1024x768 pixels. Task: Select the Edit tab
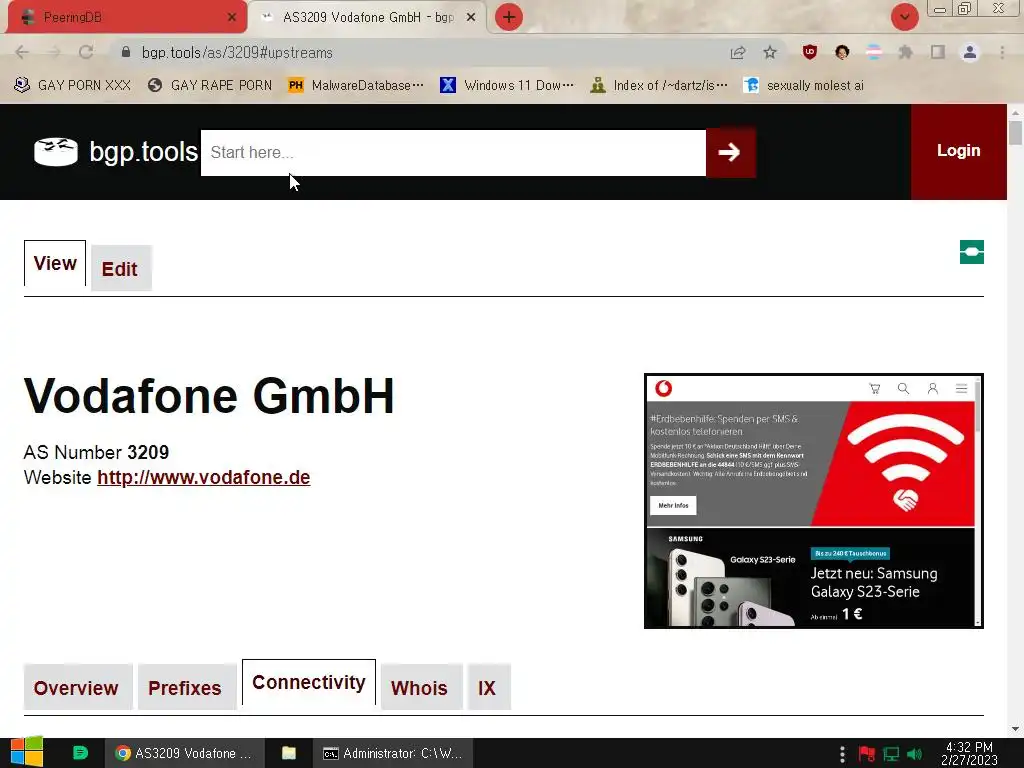tap(121, 268)
